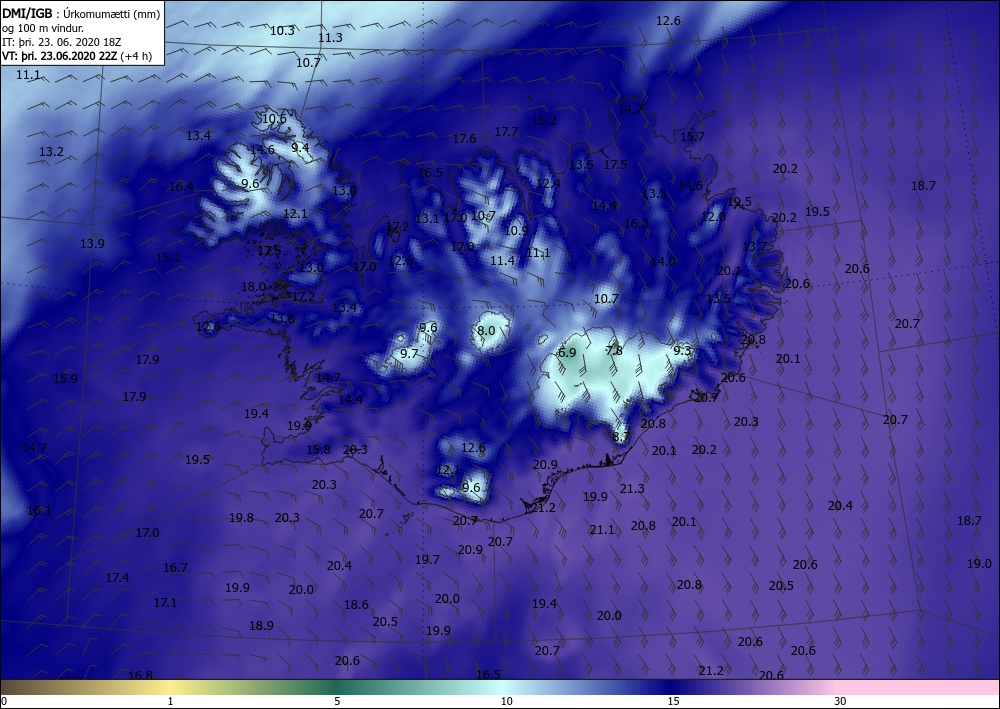The height and width of the screenshot is (709, 1000).
Task: Click the map value 16.1
Action: click(40, 511)
